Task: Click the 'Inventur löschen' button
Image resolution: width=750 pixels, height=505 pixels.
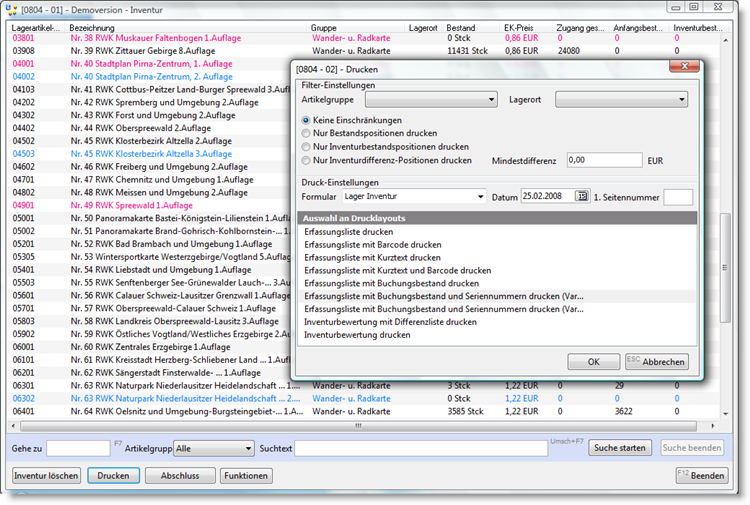Action: click(x=46, y=476)
